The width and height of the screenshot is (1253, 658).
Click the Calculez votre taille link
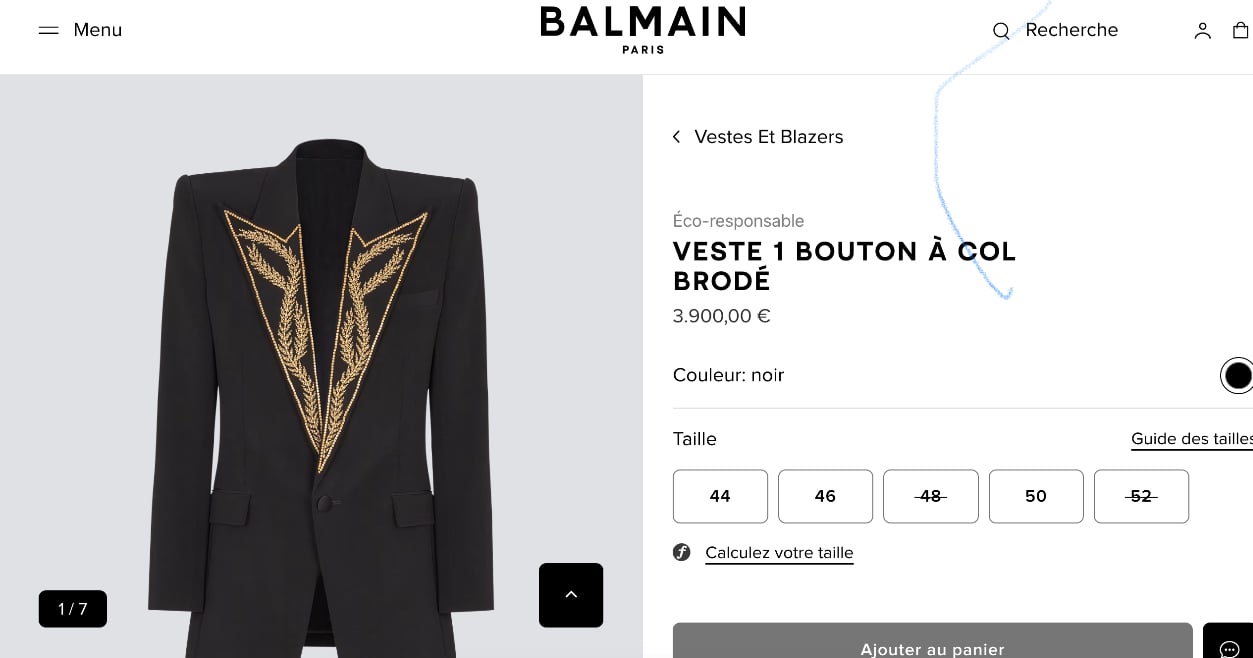click(779, 553)
